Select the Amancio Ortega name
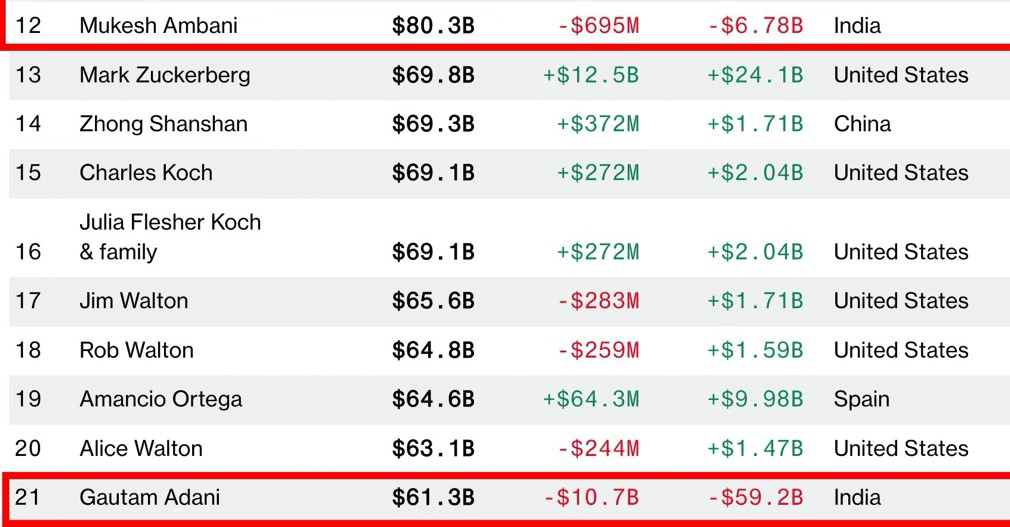The height and width of the screenshot is (527, 1010). 161,399
